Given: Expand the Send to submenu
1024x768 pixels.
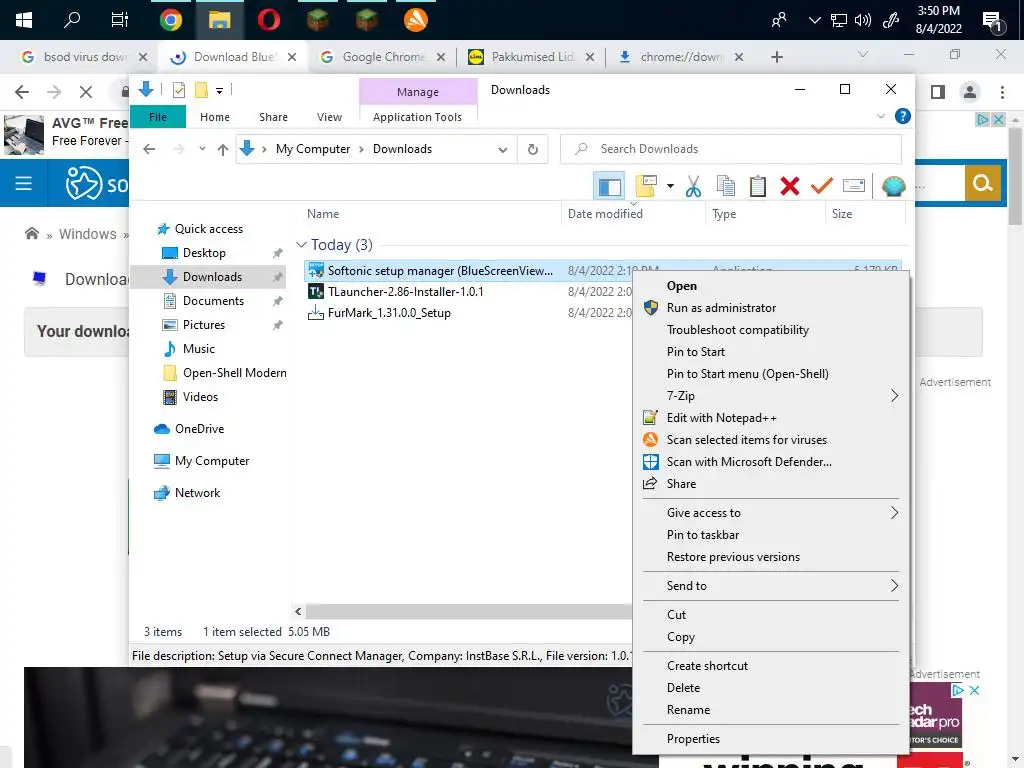Looking at the screenshot, I should click(771, 586).
